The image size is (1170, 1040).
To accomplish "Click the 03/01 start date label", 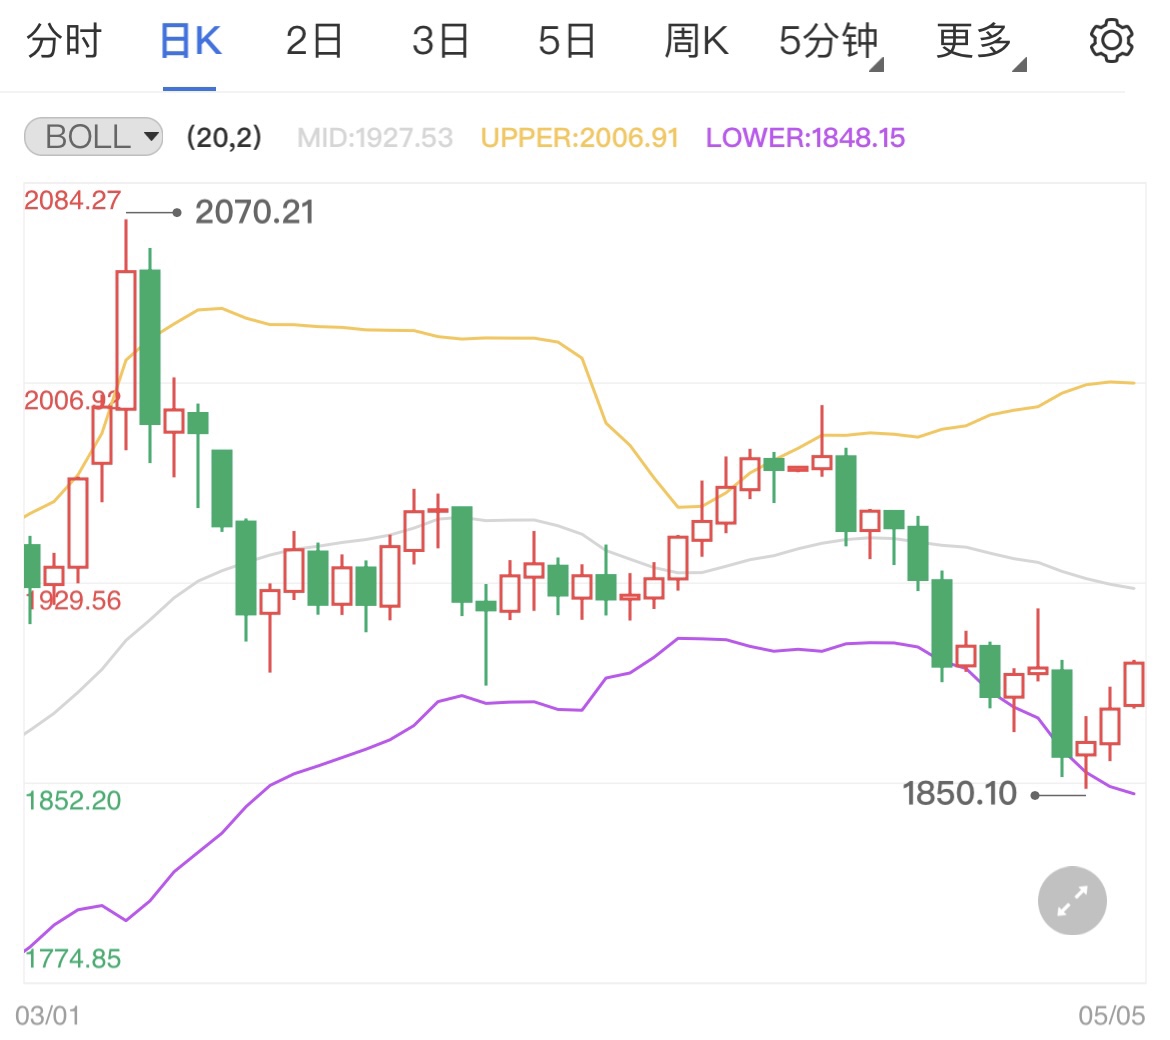I will coord(47,1016).
